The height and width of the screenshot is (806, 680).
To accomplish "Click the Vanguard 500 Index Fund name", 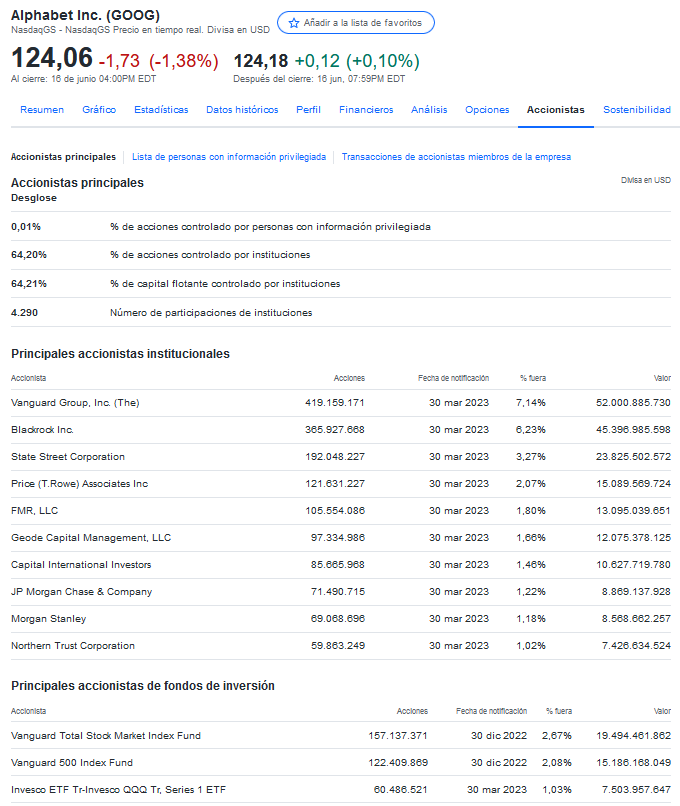I will coord(72,763).
